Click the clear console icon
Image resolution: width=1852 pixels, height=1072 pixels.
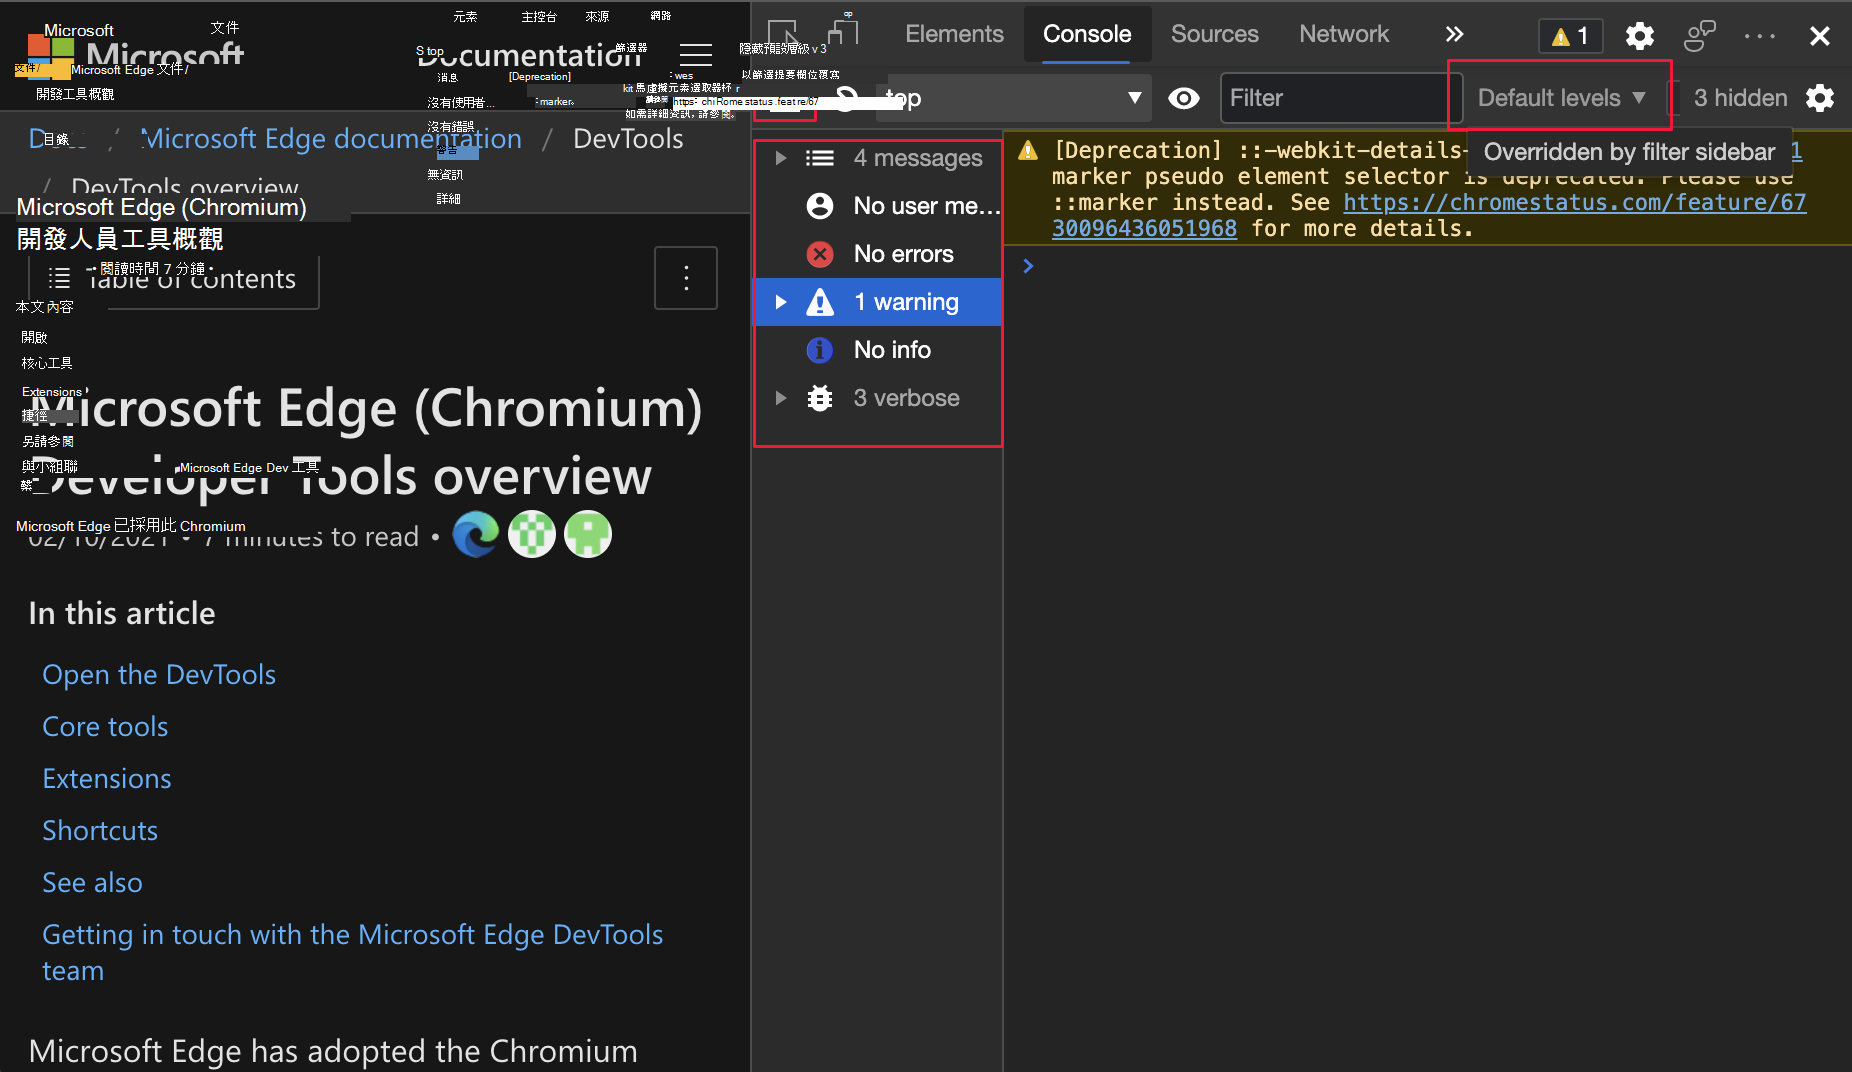846,98
